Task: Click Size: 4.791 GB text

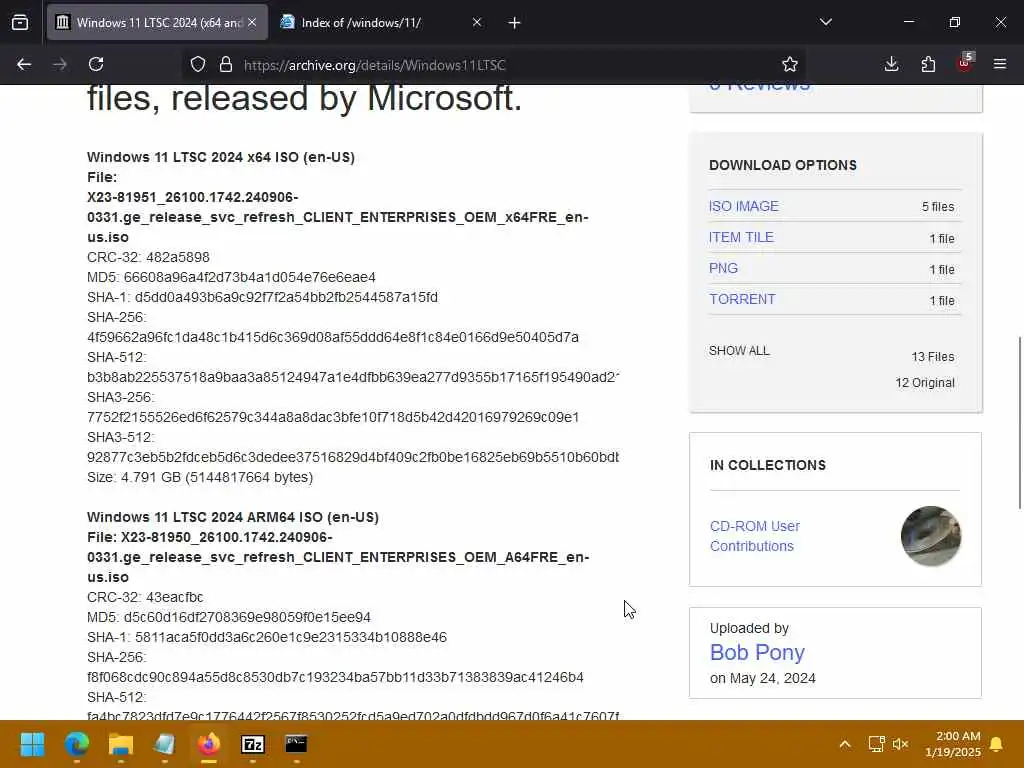Action: click(200, 477)
